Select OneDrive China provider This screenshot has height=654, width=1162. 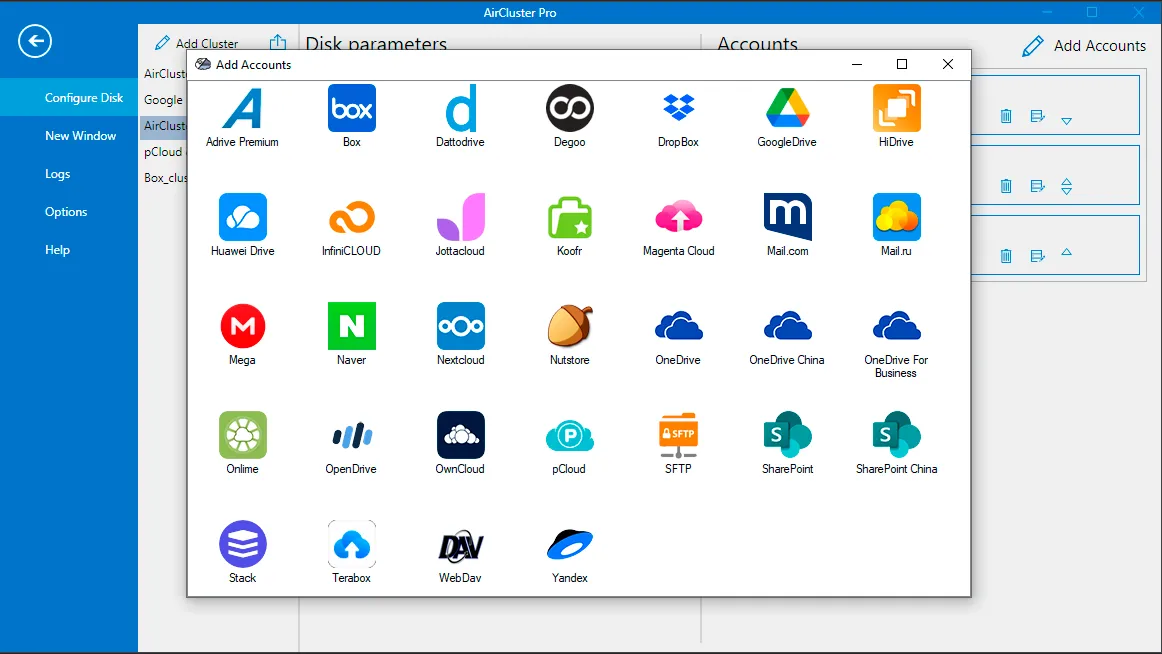(787, 327)
